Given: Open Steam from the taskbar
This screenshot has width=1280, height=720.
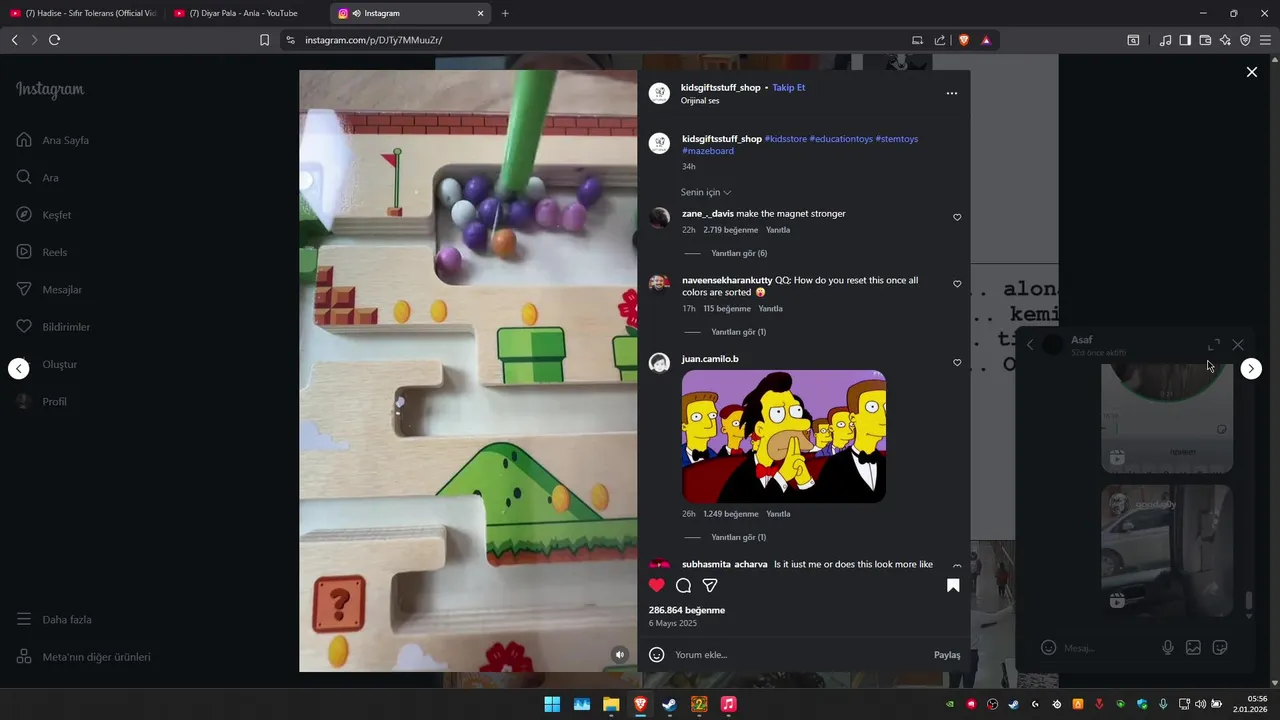Looking at the screenshot, I should tap(669, 704).
